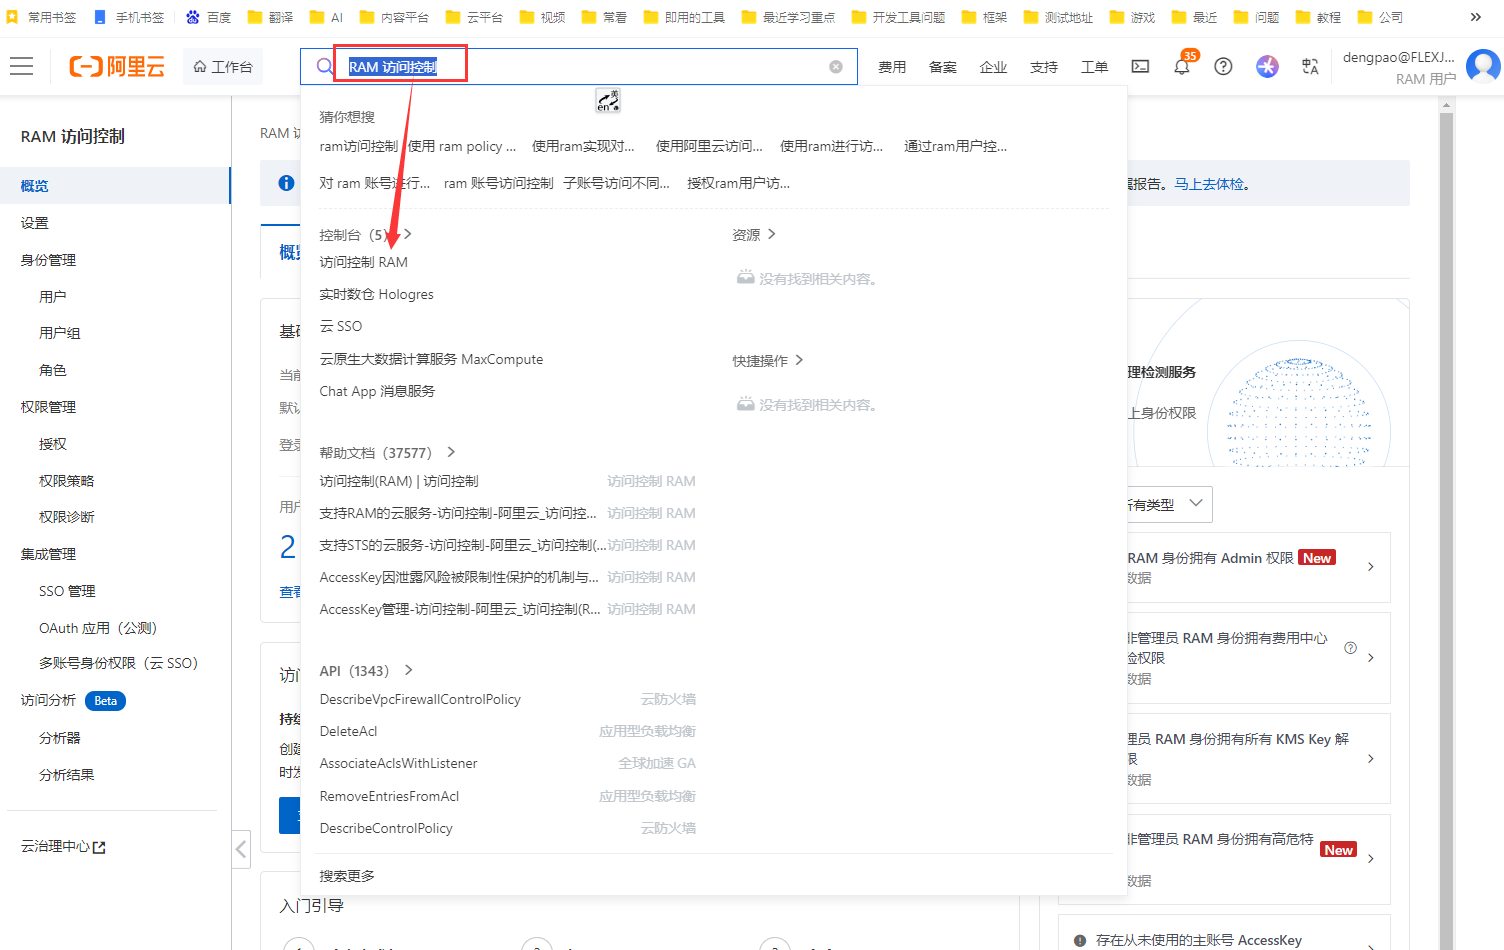Open the Chat App 消息服务 result
The height and width of the screenshot is (950, 1504).
click(377, 391)
